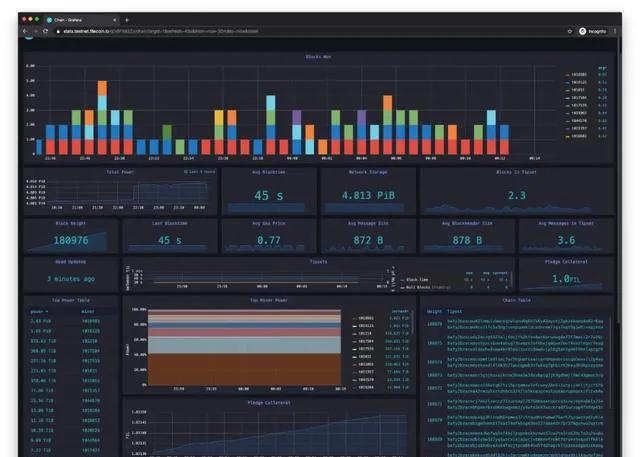Open the Network Storage panel title menu
The image size is (640, 457).
[x=368, y=172]
